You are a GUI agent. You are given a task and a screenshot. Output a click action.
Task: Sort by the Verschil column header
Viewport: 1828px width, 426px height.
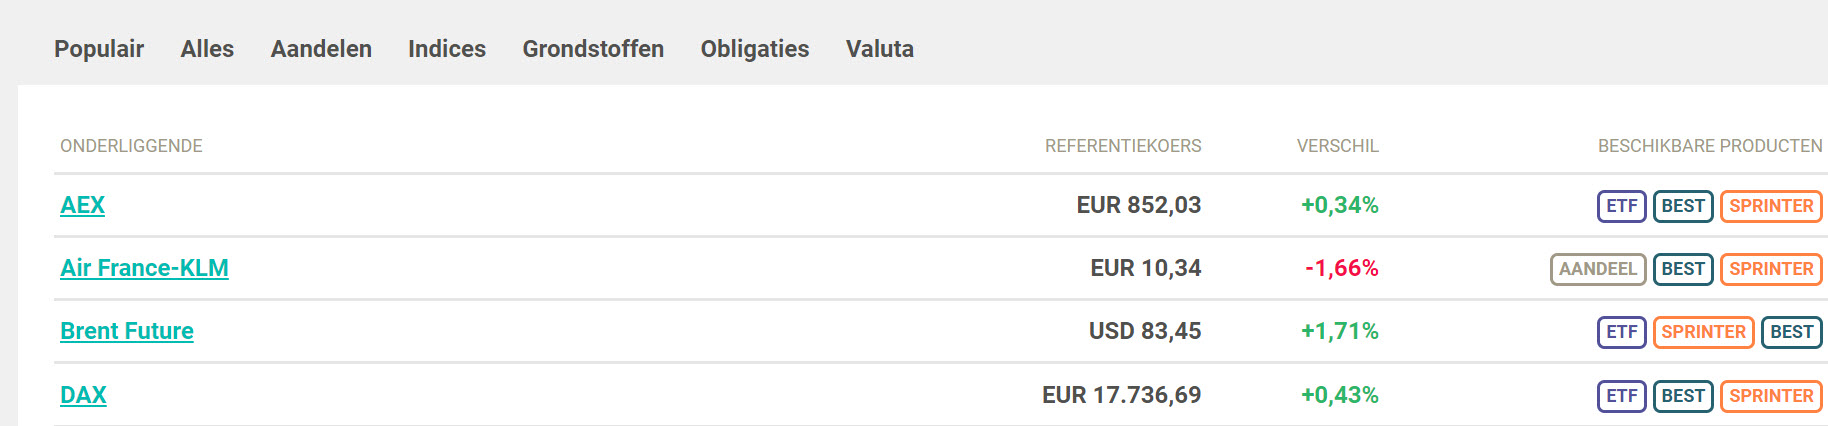pyautogui.click(x=1337, y=146)
